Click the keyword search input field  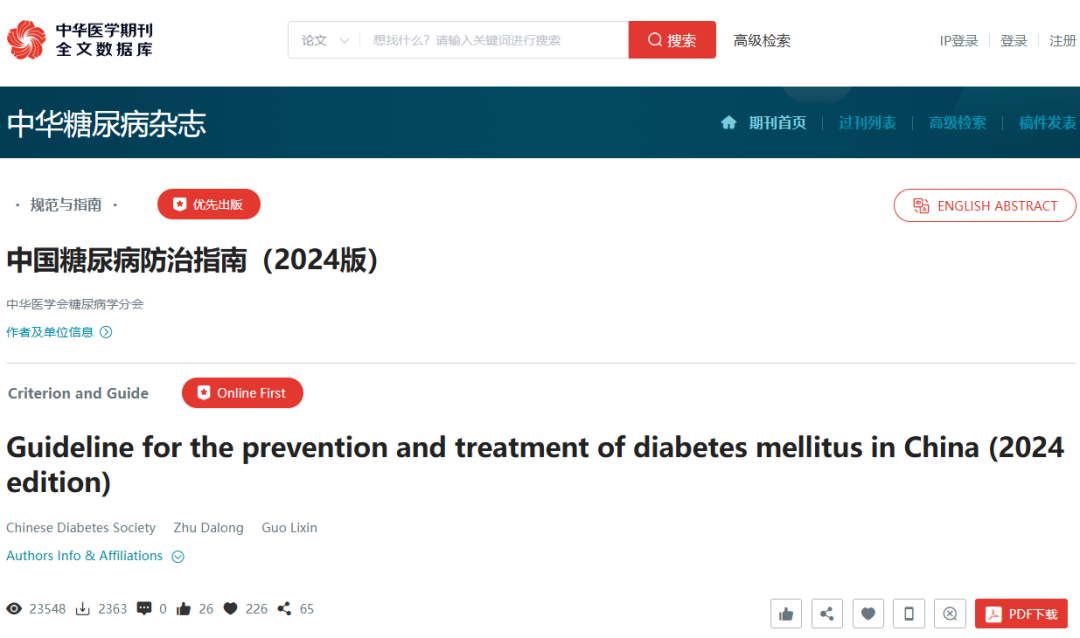click(x=495, y=40)
